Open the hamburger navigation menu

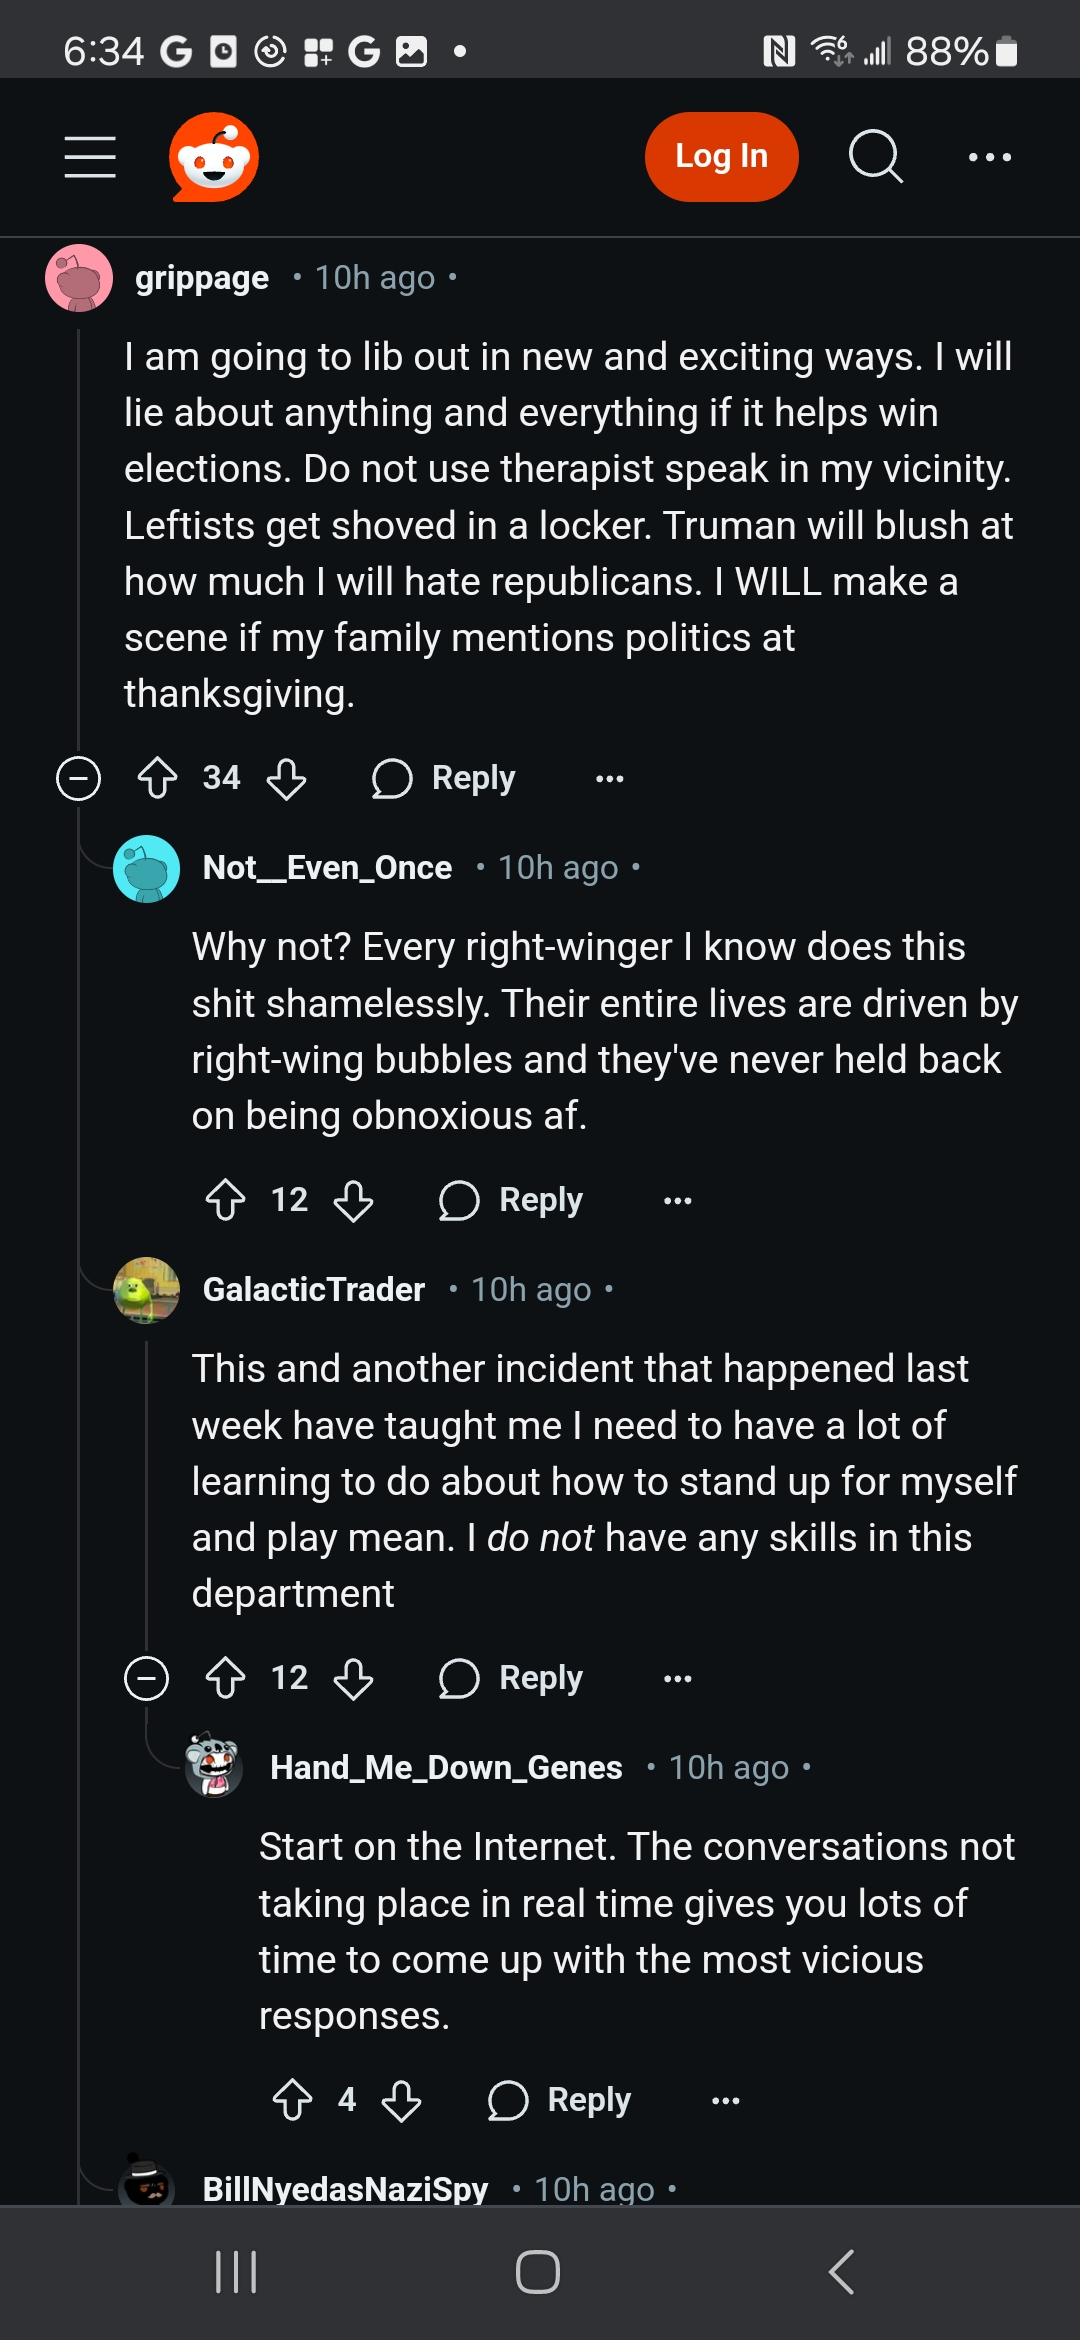click(x=90, y=157)
